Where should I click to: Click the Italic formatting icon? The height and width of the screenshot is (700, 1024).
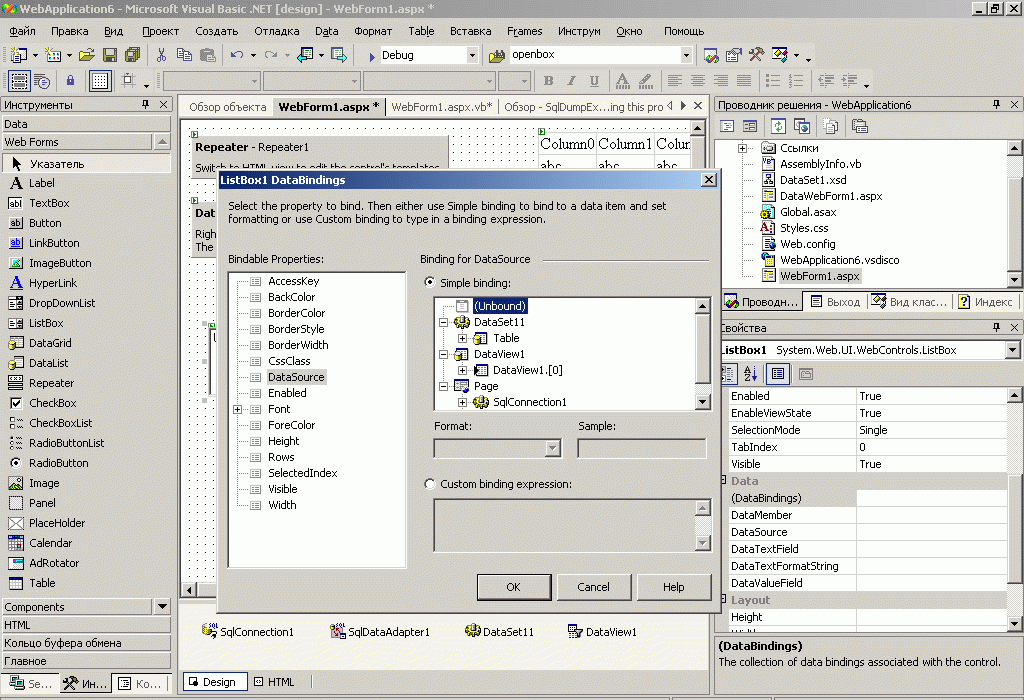point(571,81)
